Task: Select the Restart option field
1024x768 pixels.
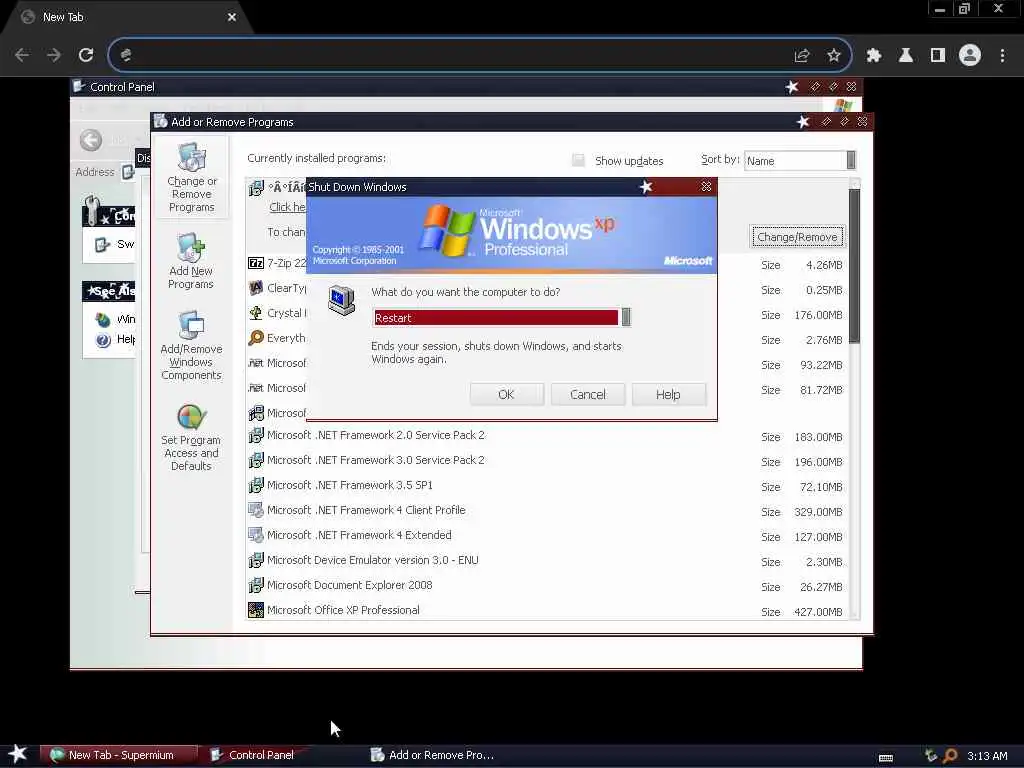Action: point(496,317)
